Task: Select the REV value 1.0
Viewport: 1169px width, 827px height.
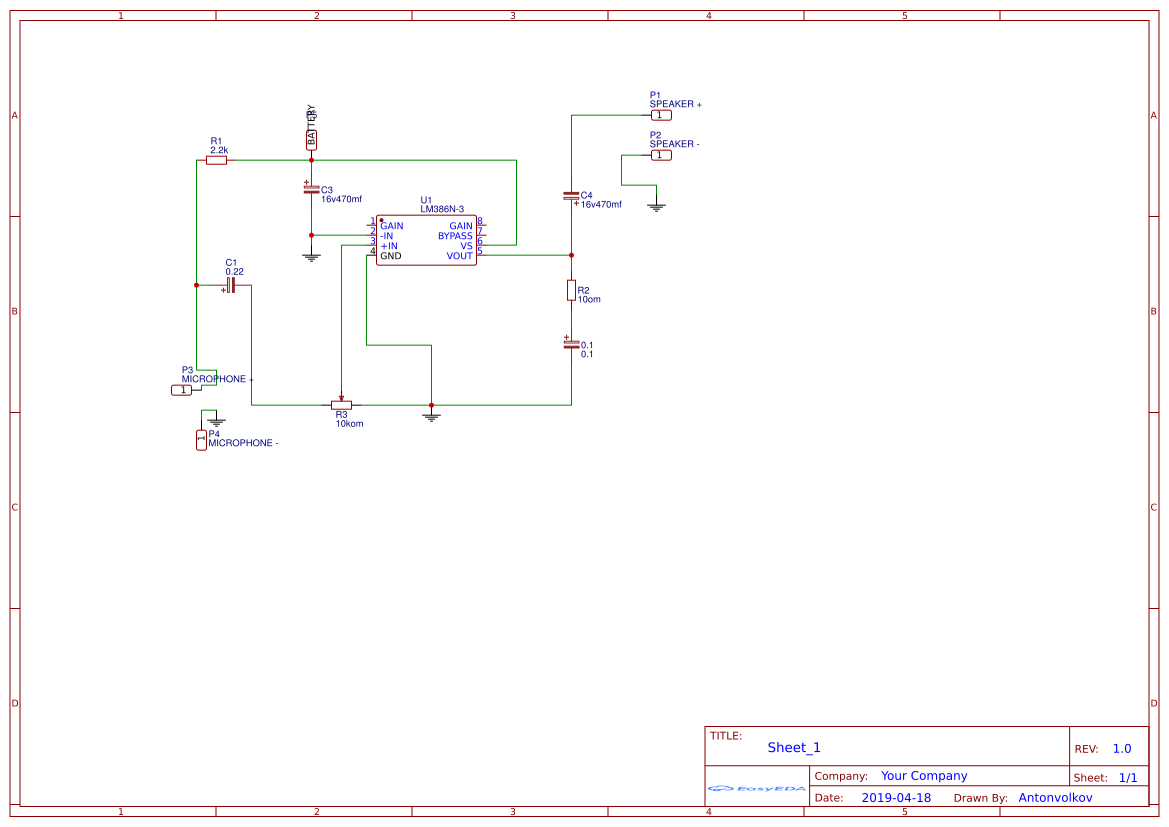Action: pos(1122,749)
